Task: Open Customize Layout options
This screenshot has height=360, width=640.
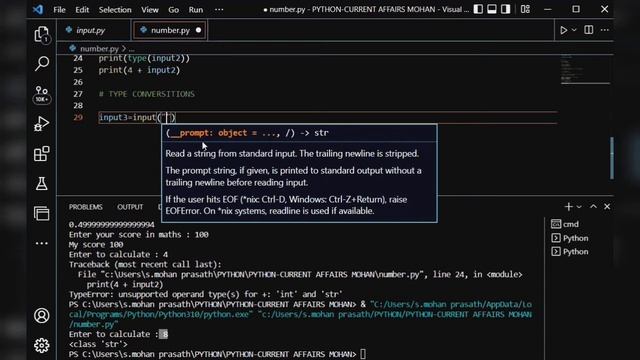Action: coord(525,9)
